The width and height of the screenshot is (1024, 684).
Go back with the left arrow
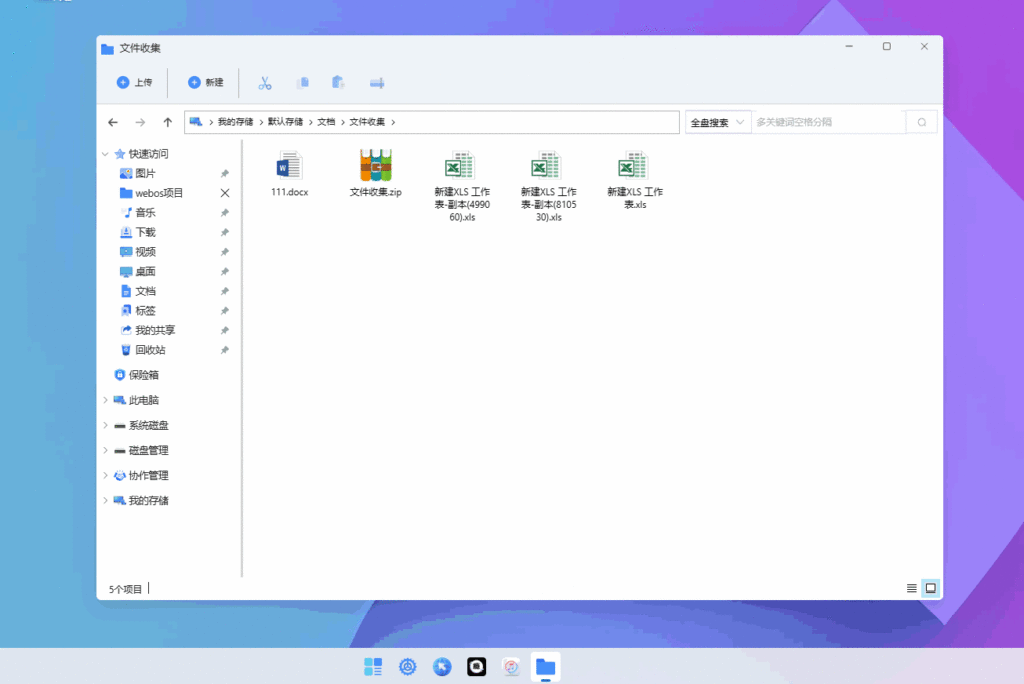tap(113, 122)
